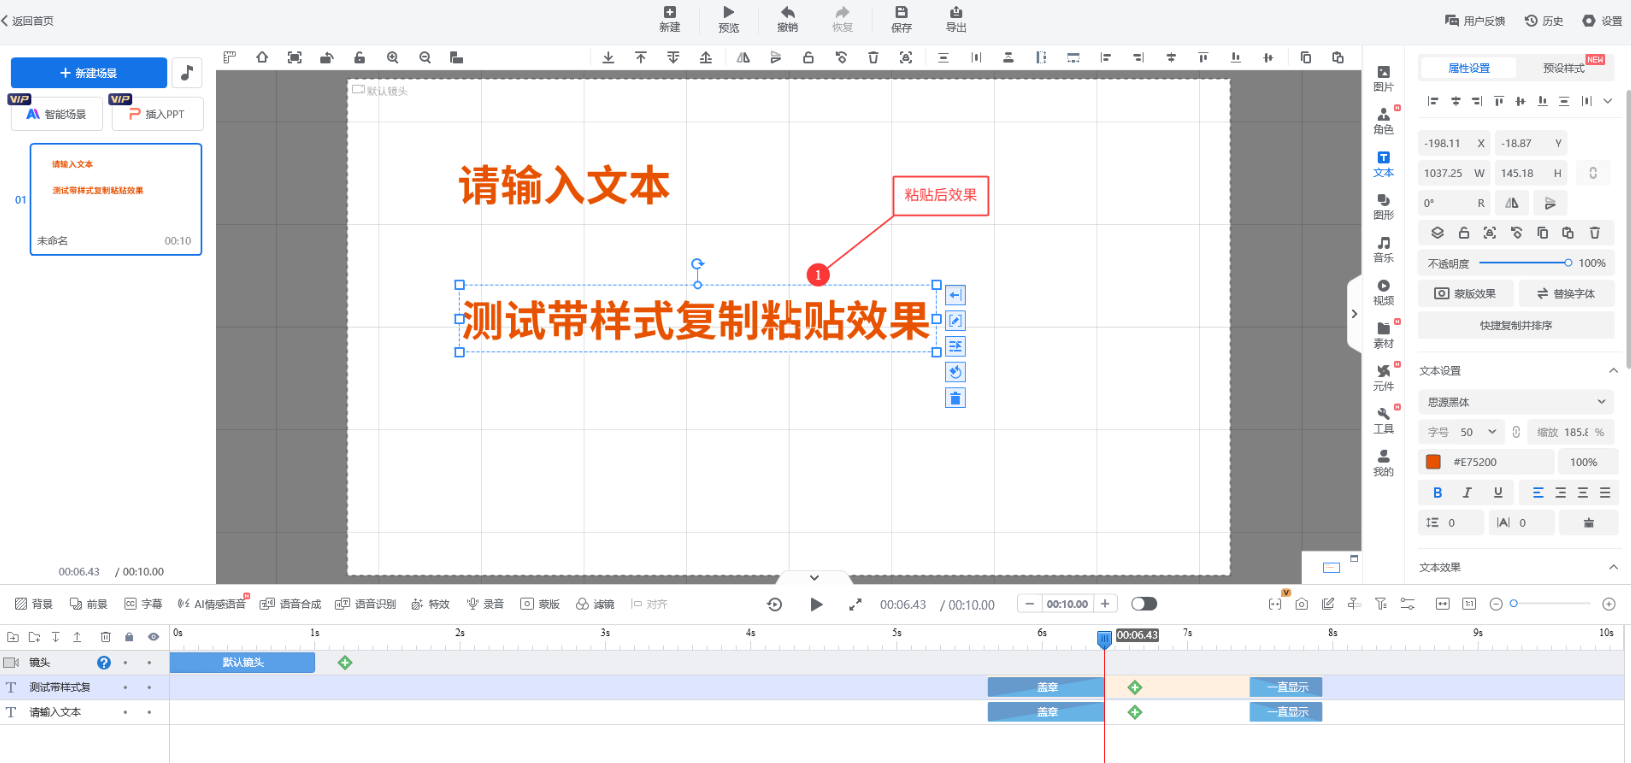The height and width of the screenshot is (763, 1631).
Task: Toggle the timeline eye visibility icon
Action: (153, 637)
